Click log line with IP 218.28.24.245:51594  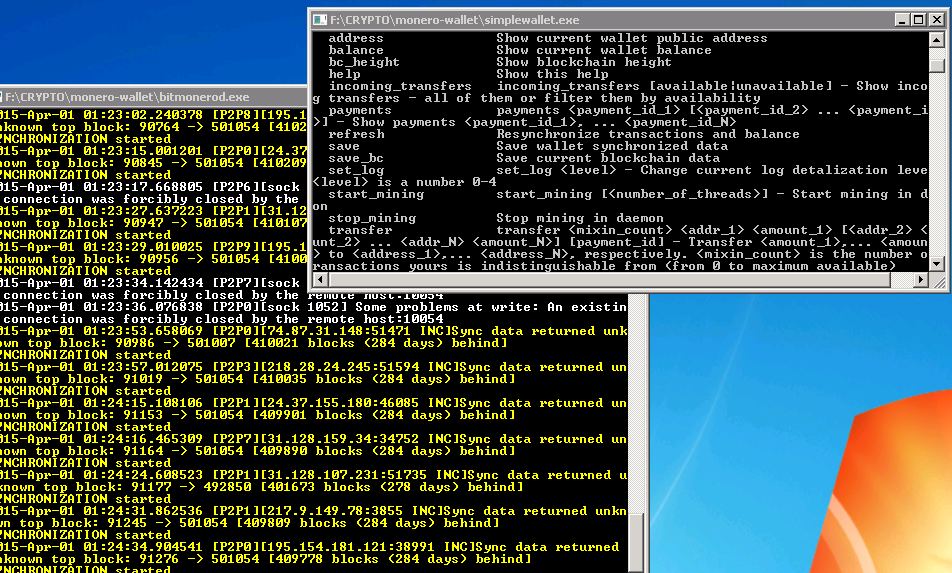pyautogui.click(x=314, y=367)
